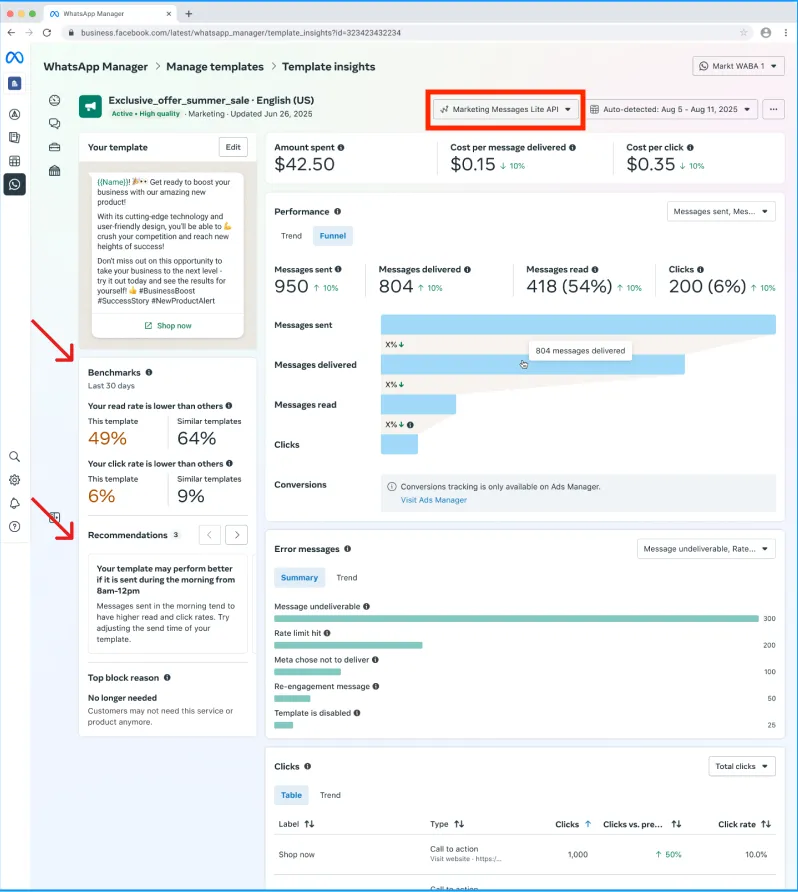
Task: Click the notifications bell icon
Action: (14, 503)
